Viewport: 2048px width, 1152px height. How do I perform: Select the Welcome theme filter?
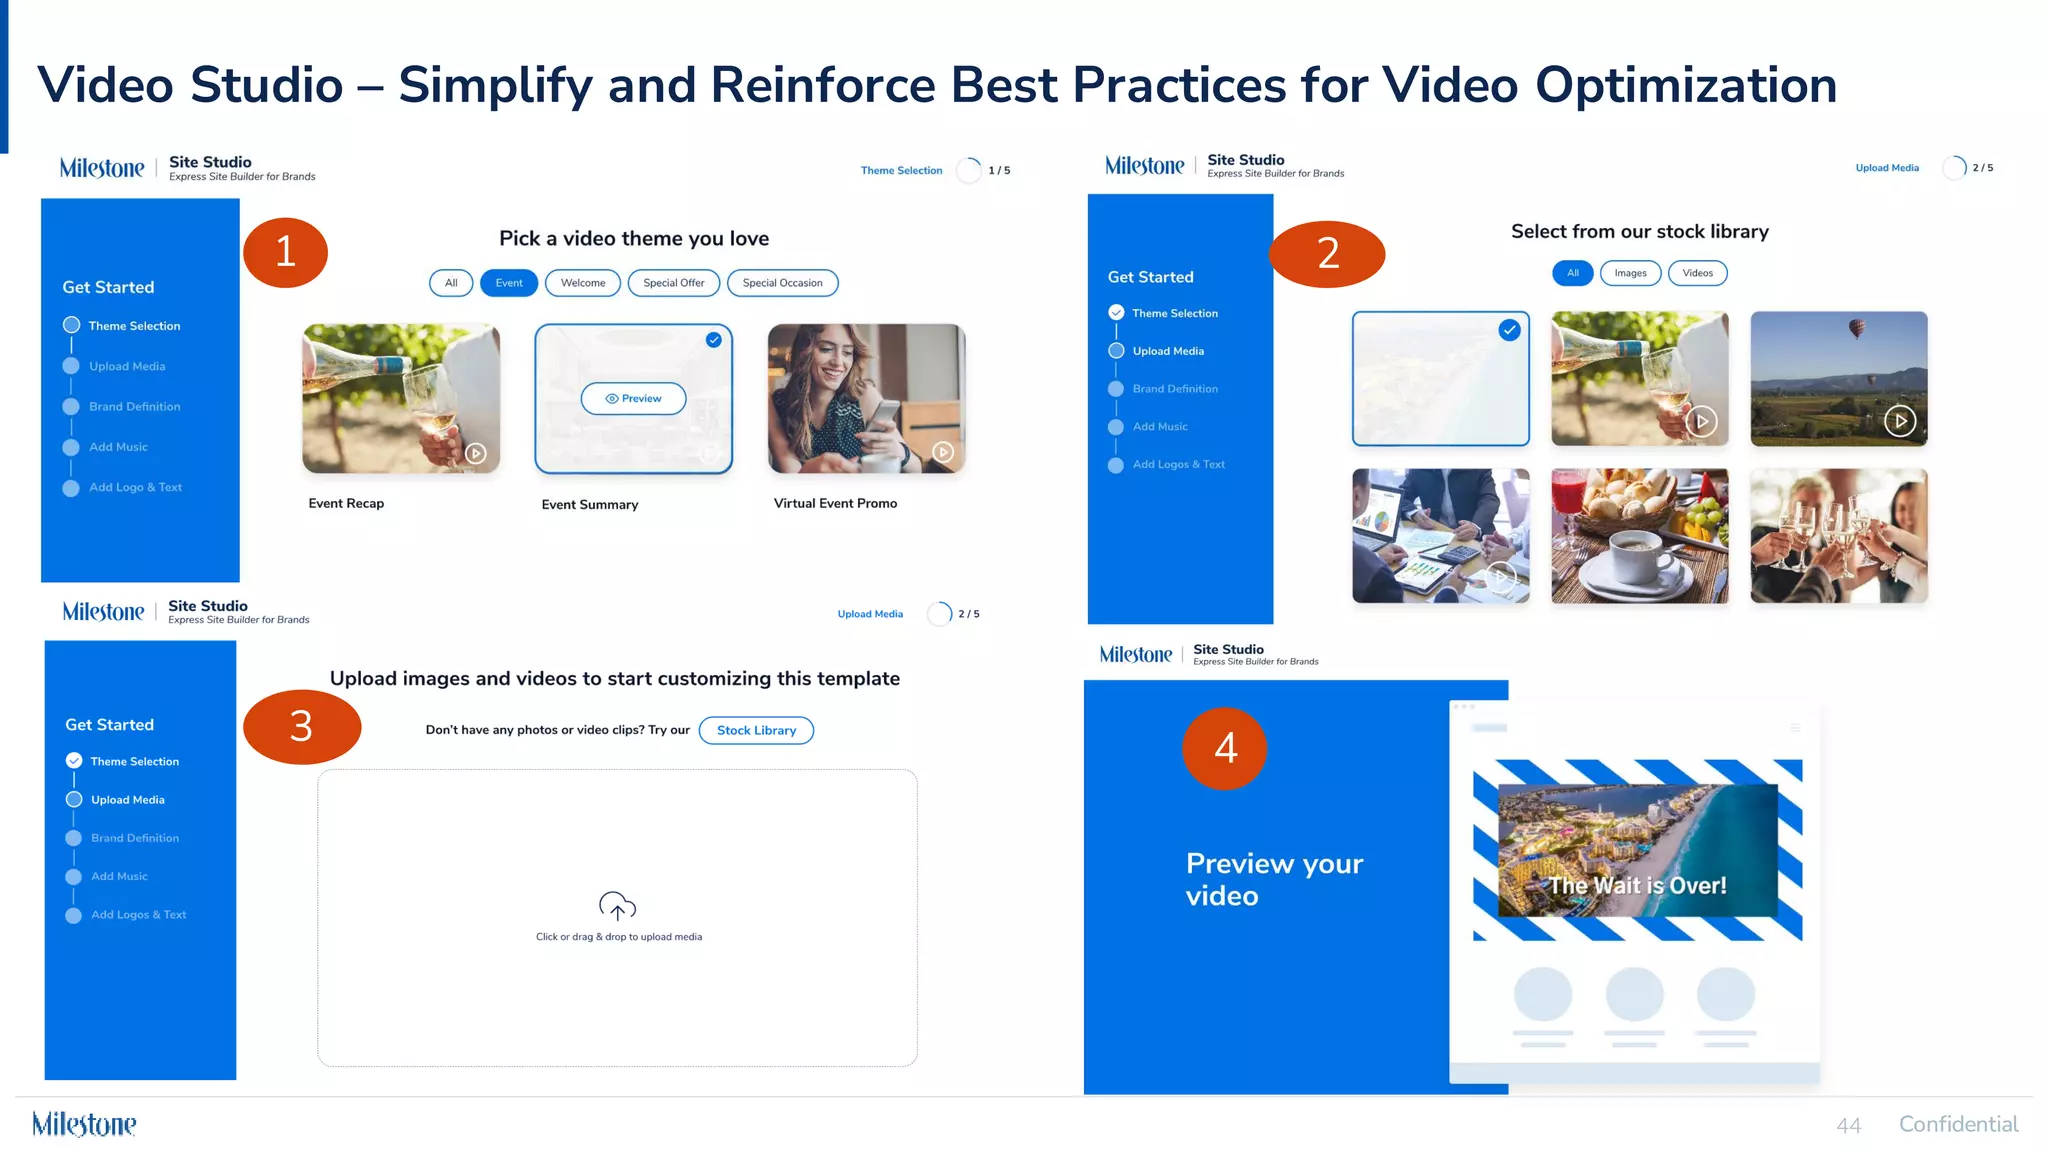tap(583, 283)
